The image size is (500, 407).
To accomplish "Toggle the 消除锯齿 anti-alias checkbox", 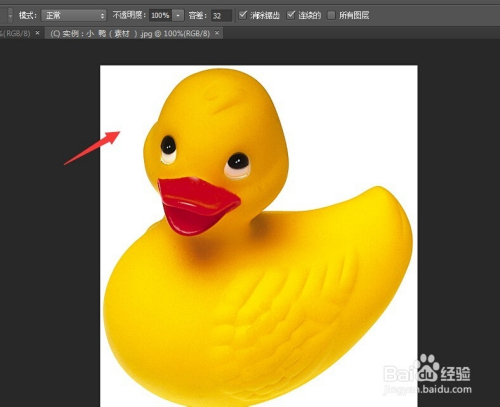I will 243,15.
